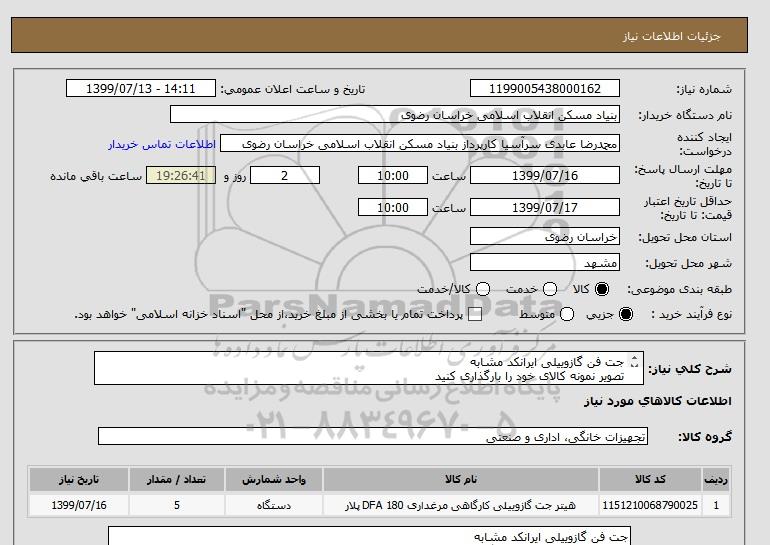Click the delivery city field مشهد
Viewport: 770px width, 545px height.
pyautogui.click(x=545, y=262)
